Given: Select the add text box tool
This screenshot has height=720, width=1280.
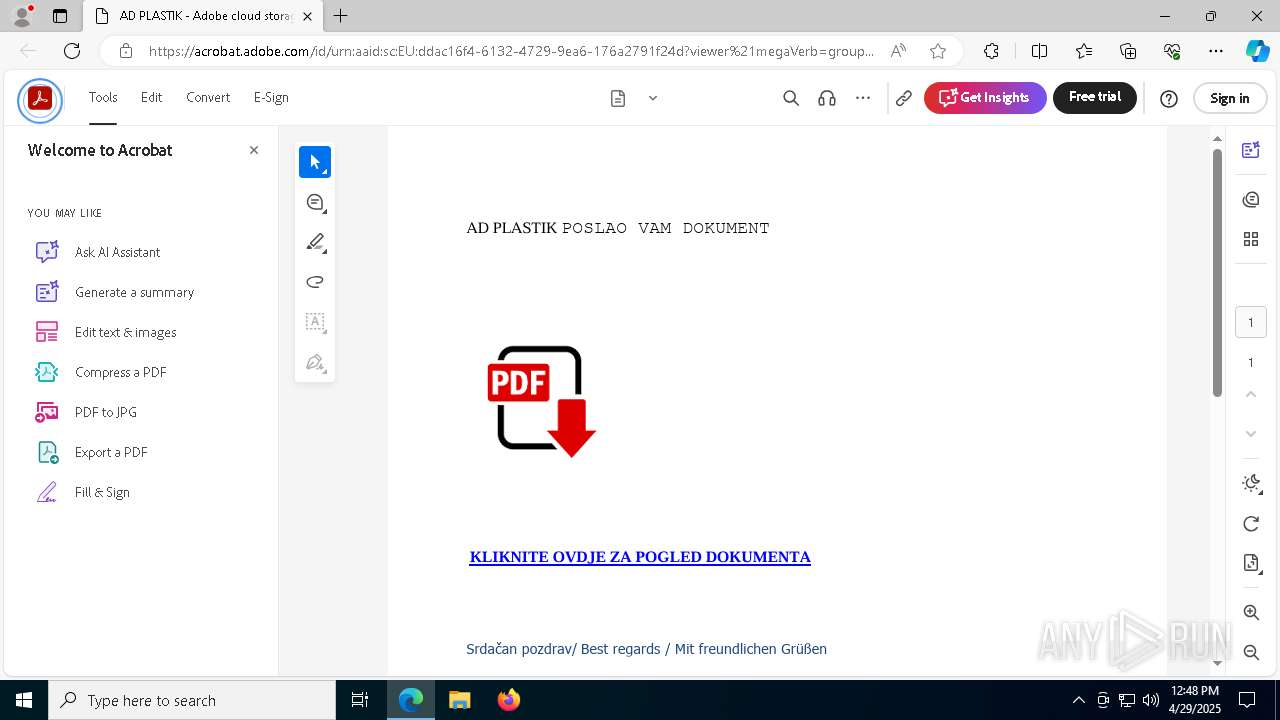Looking at the screenshot, I should 315,322.
